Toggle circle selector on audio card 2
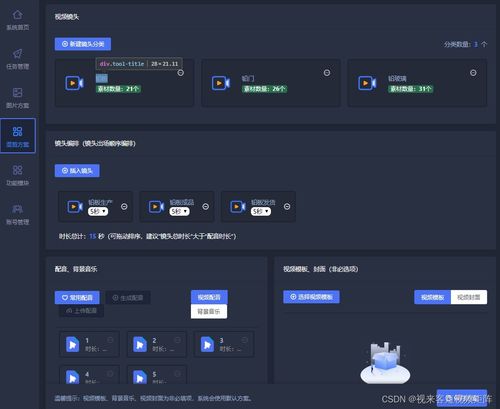The height and width of the screenshot is (409, 500). coord(178,340)
